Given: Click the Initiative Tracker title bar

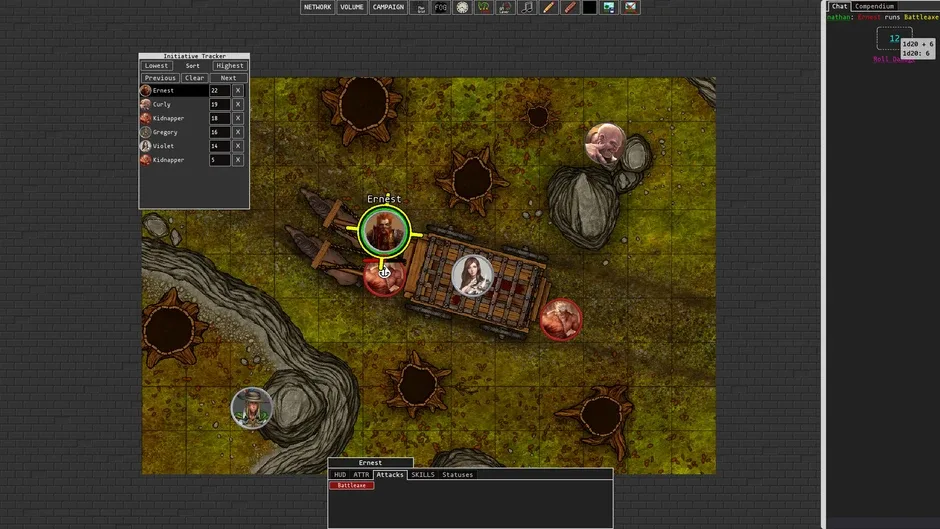Looking at the screenshot, I should [x=194, y=56].
